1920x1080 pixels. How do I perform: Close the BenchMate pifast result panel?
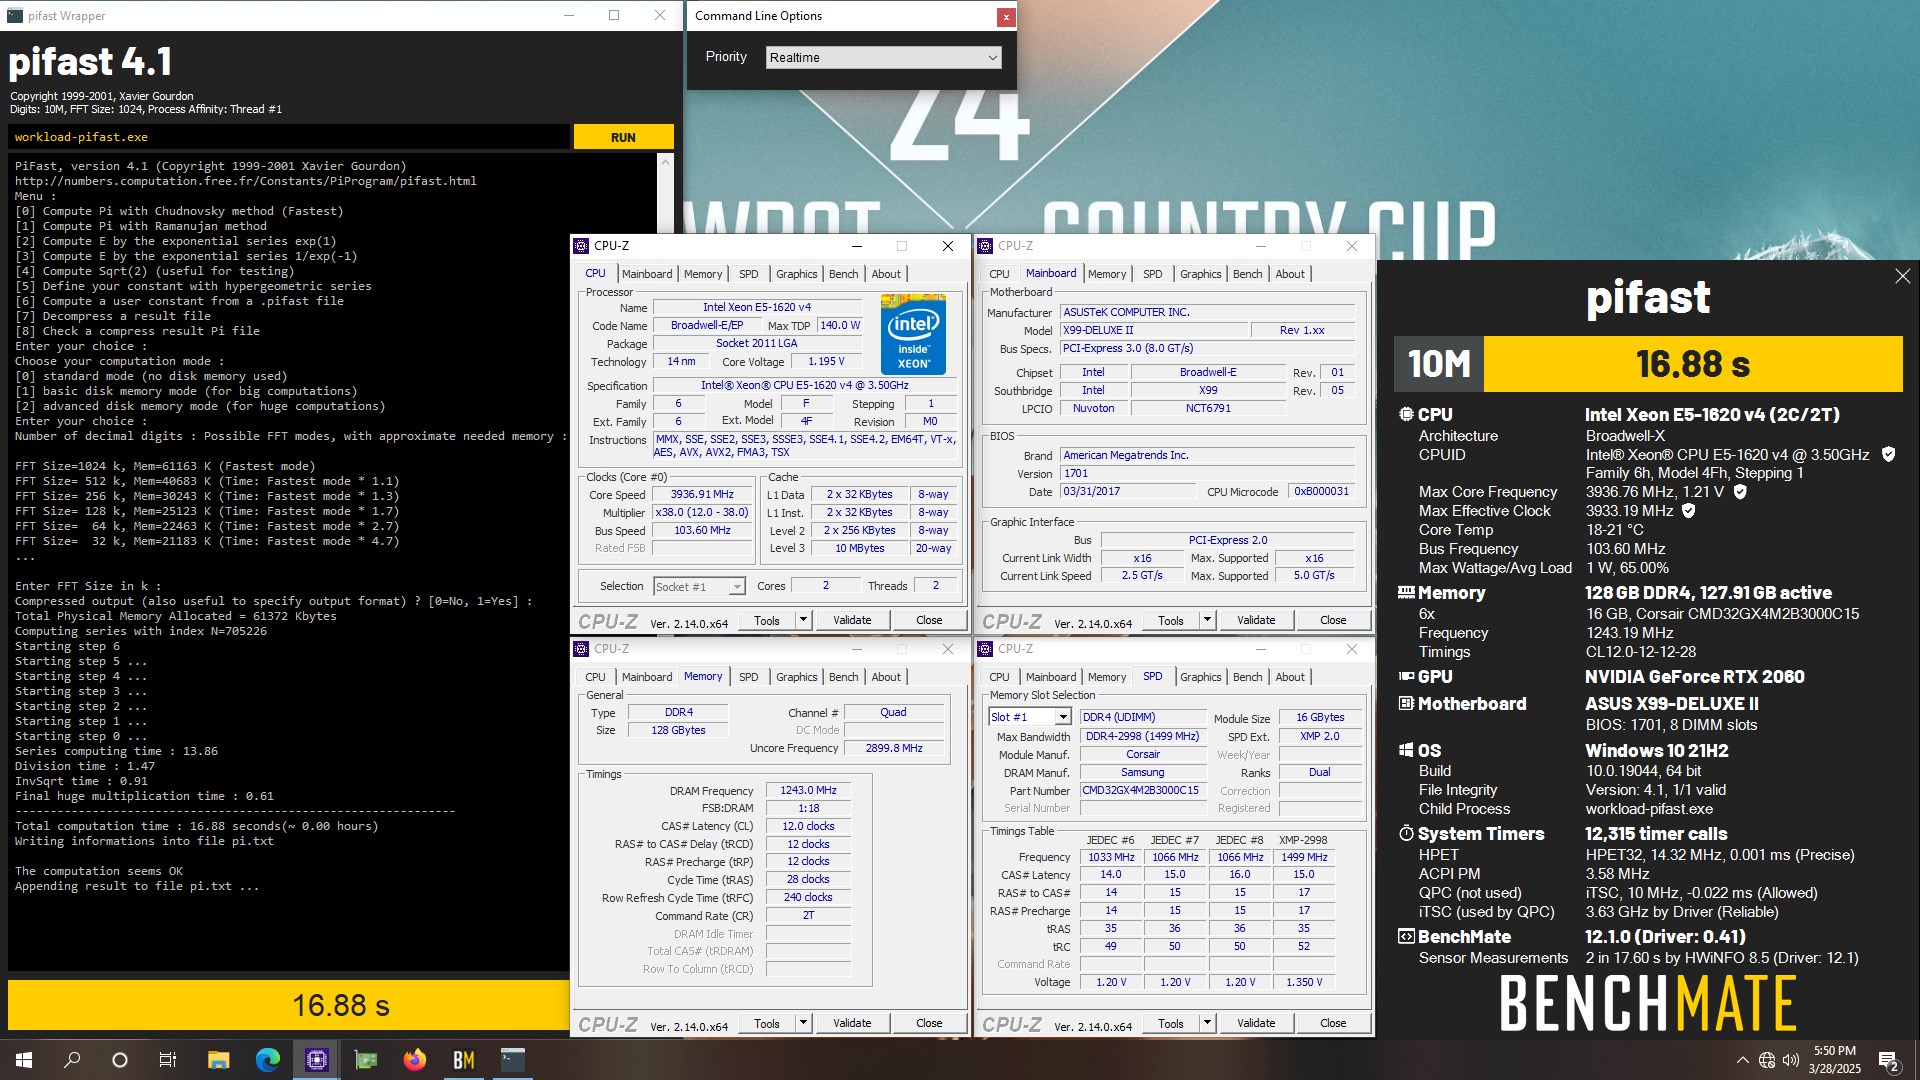tap(1902, 276)
